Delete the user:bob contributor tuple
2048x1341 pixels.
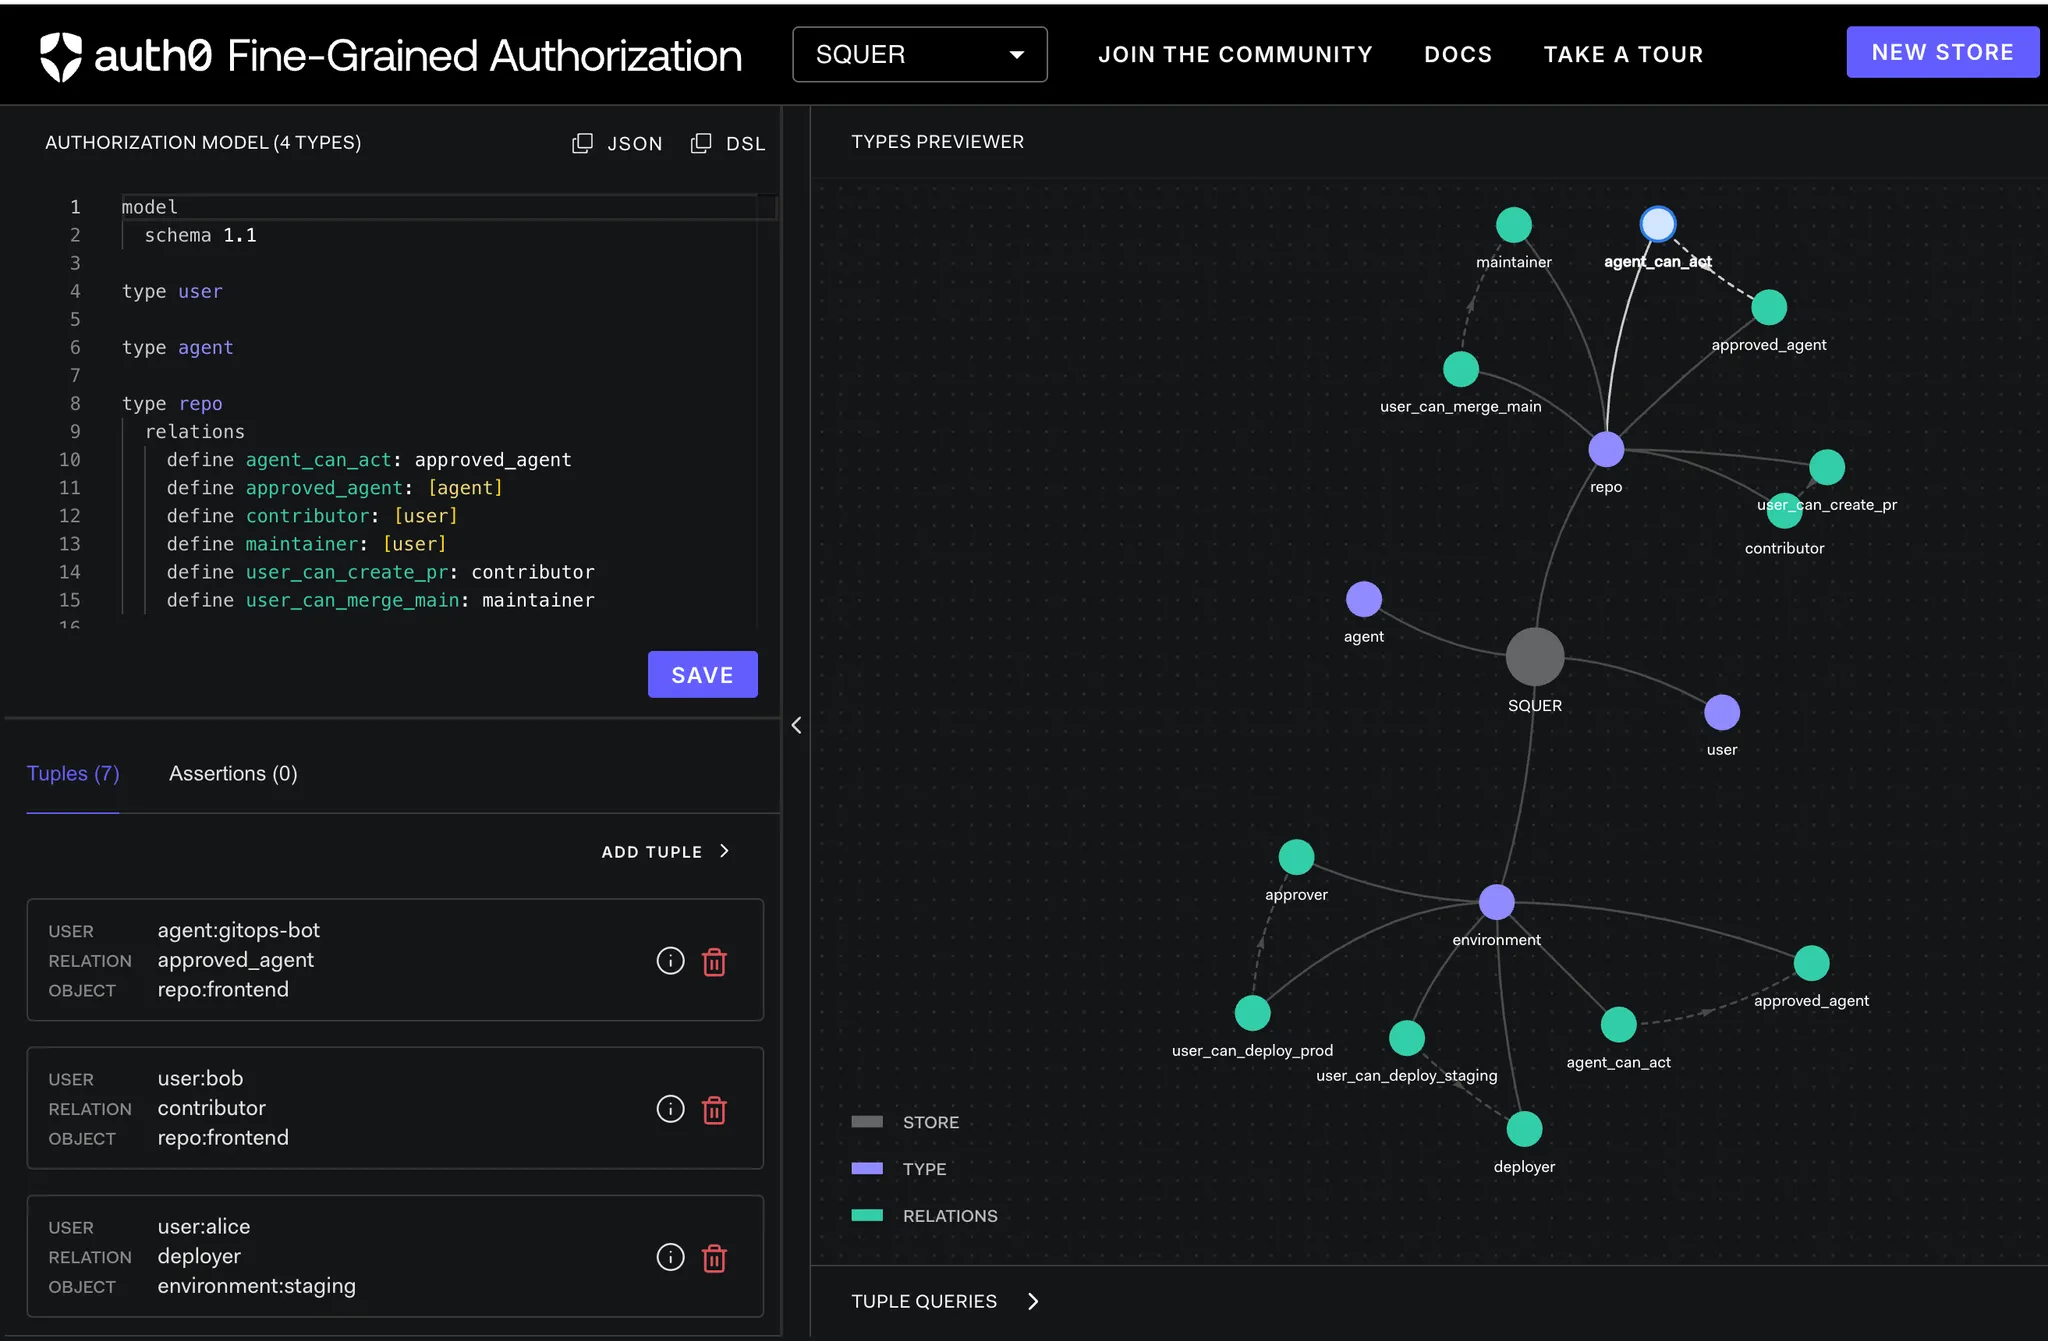click(714, 1110)
